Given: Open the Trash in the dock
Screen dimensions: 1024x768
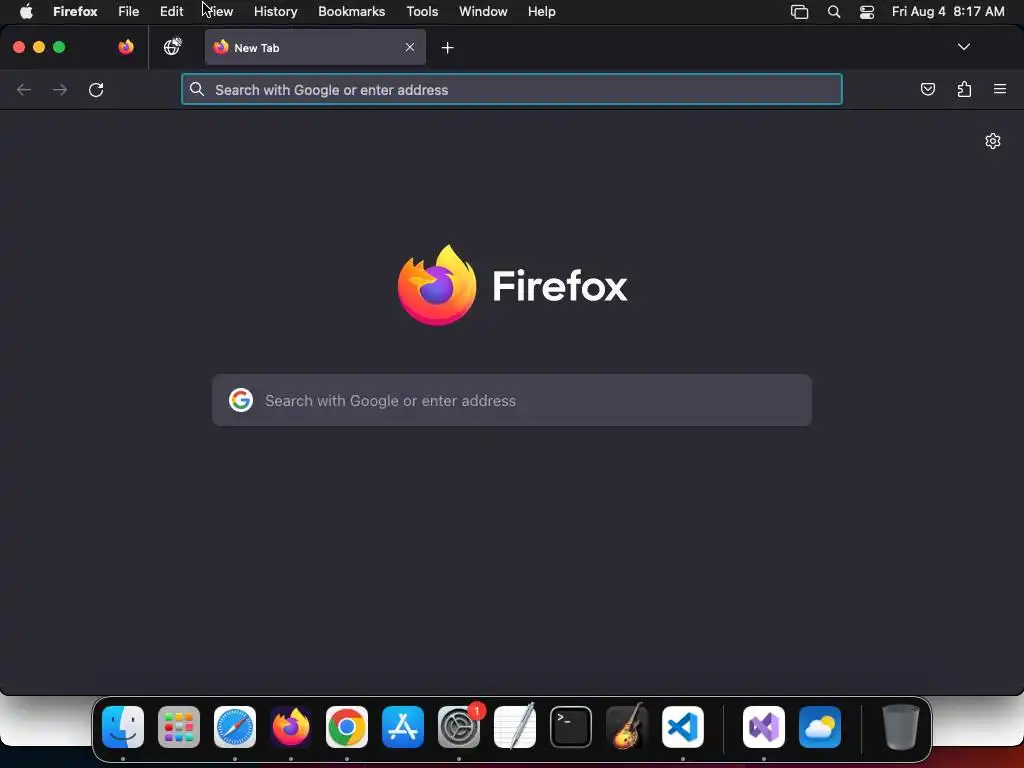Looking at the screenshot, I should coord(901,727).
